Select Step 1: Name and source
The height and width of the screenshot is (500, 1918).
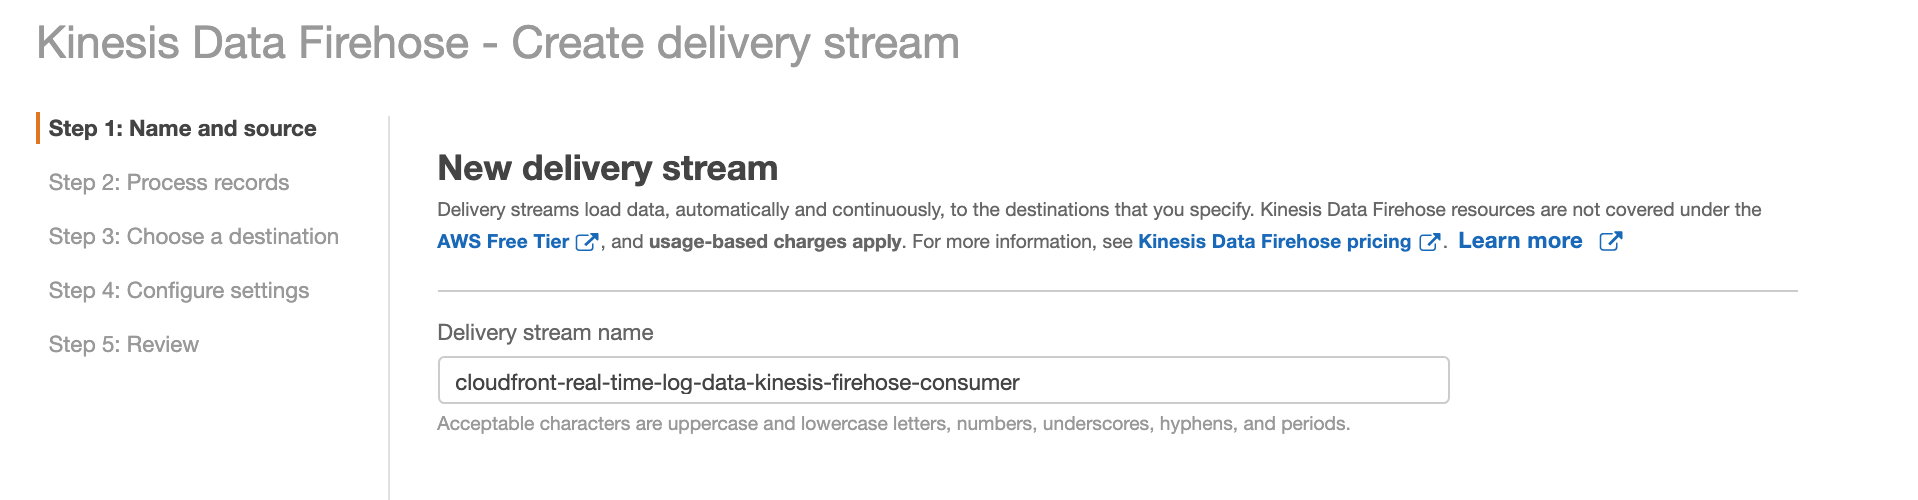tap(182, 128)
